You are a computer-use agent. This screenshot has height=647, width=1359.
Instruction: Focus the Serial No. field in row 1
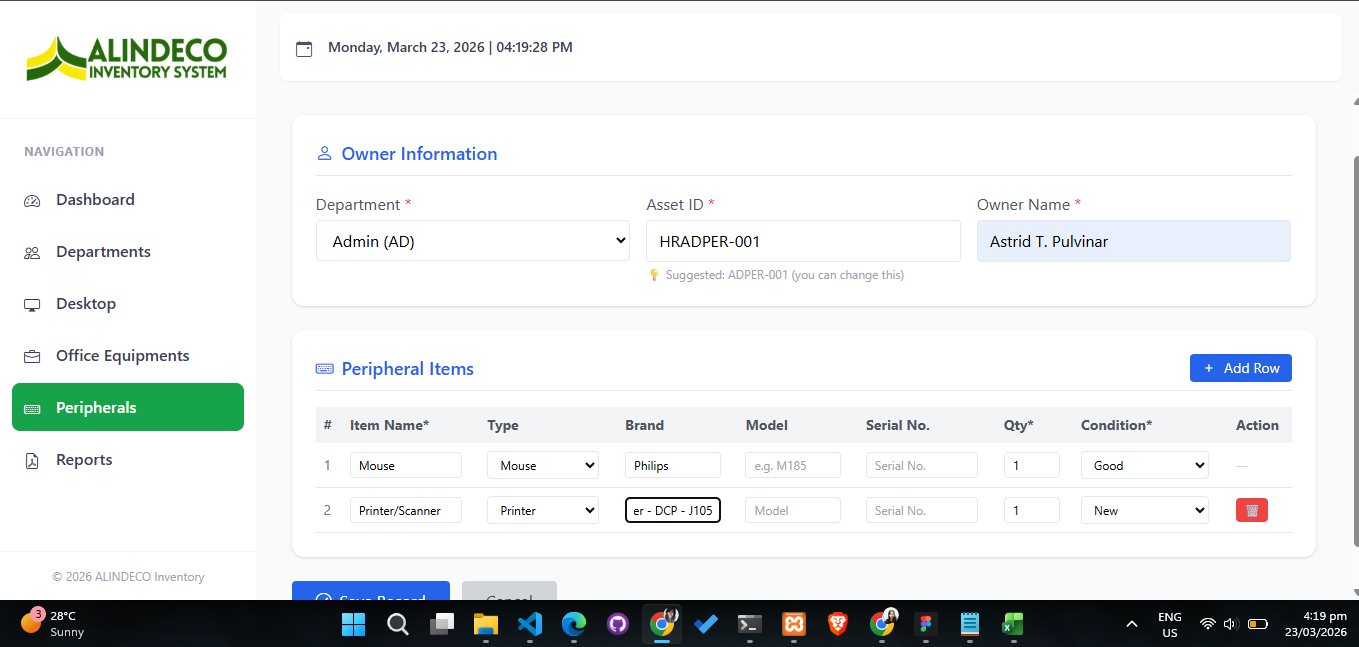point(921,465)
